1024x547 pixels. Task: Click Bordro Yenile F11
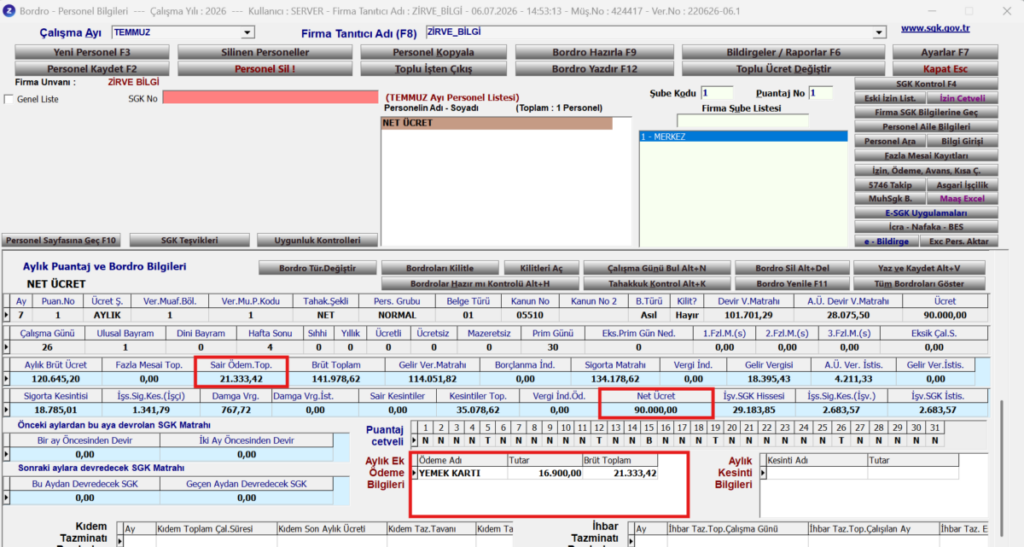click(x=792, y=284)
